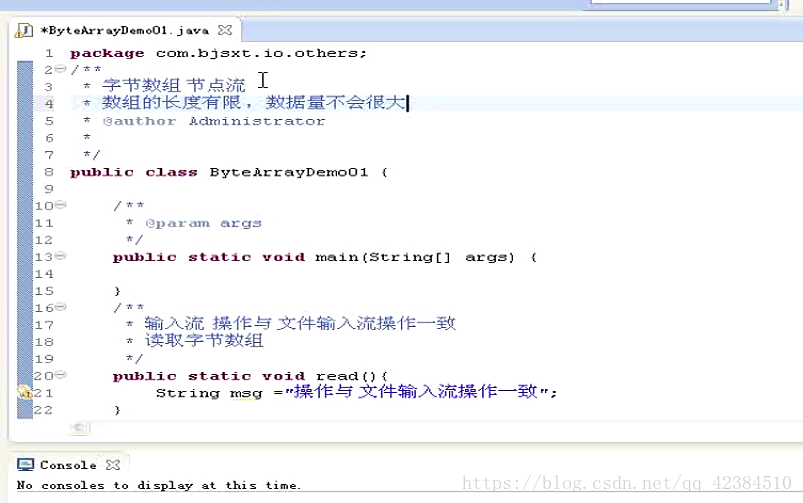Click the horizontal scrollbar left arrow

pos(79,428)
